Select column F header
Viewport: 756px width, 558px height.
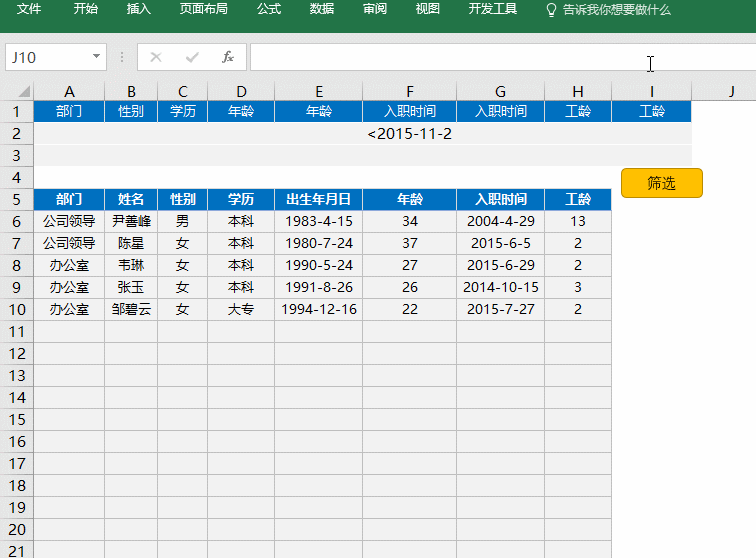[x=409, y=92]
